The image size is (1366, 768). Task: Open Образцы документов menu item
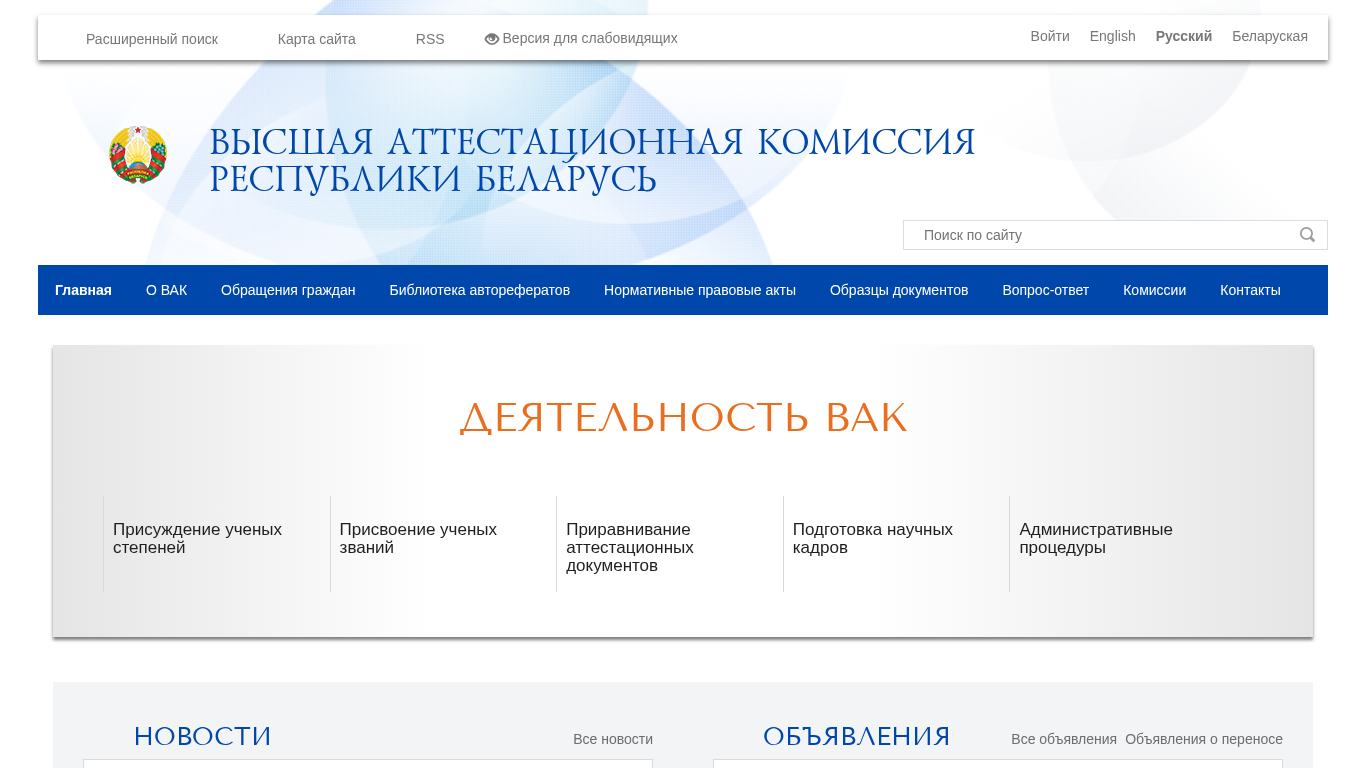point(899,290)
